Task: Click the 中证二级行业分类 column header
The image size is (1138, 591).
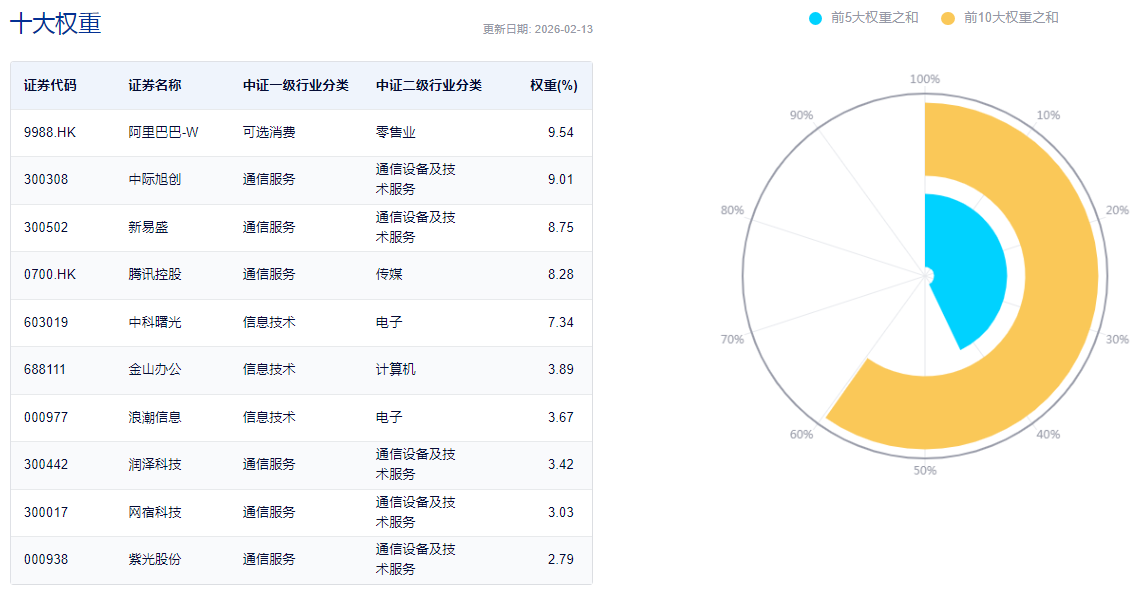Action: click(429, 86)
